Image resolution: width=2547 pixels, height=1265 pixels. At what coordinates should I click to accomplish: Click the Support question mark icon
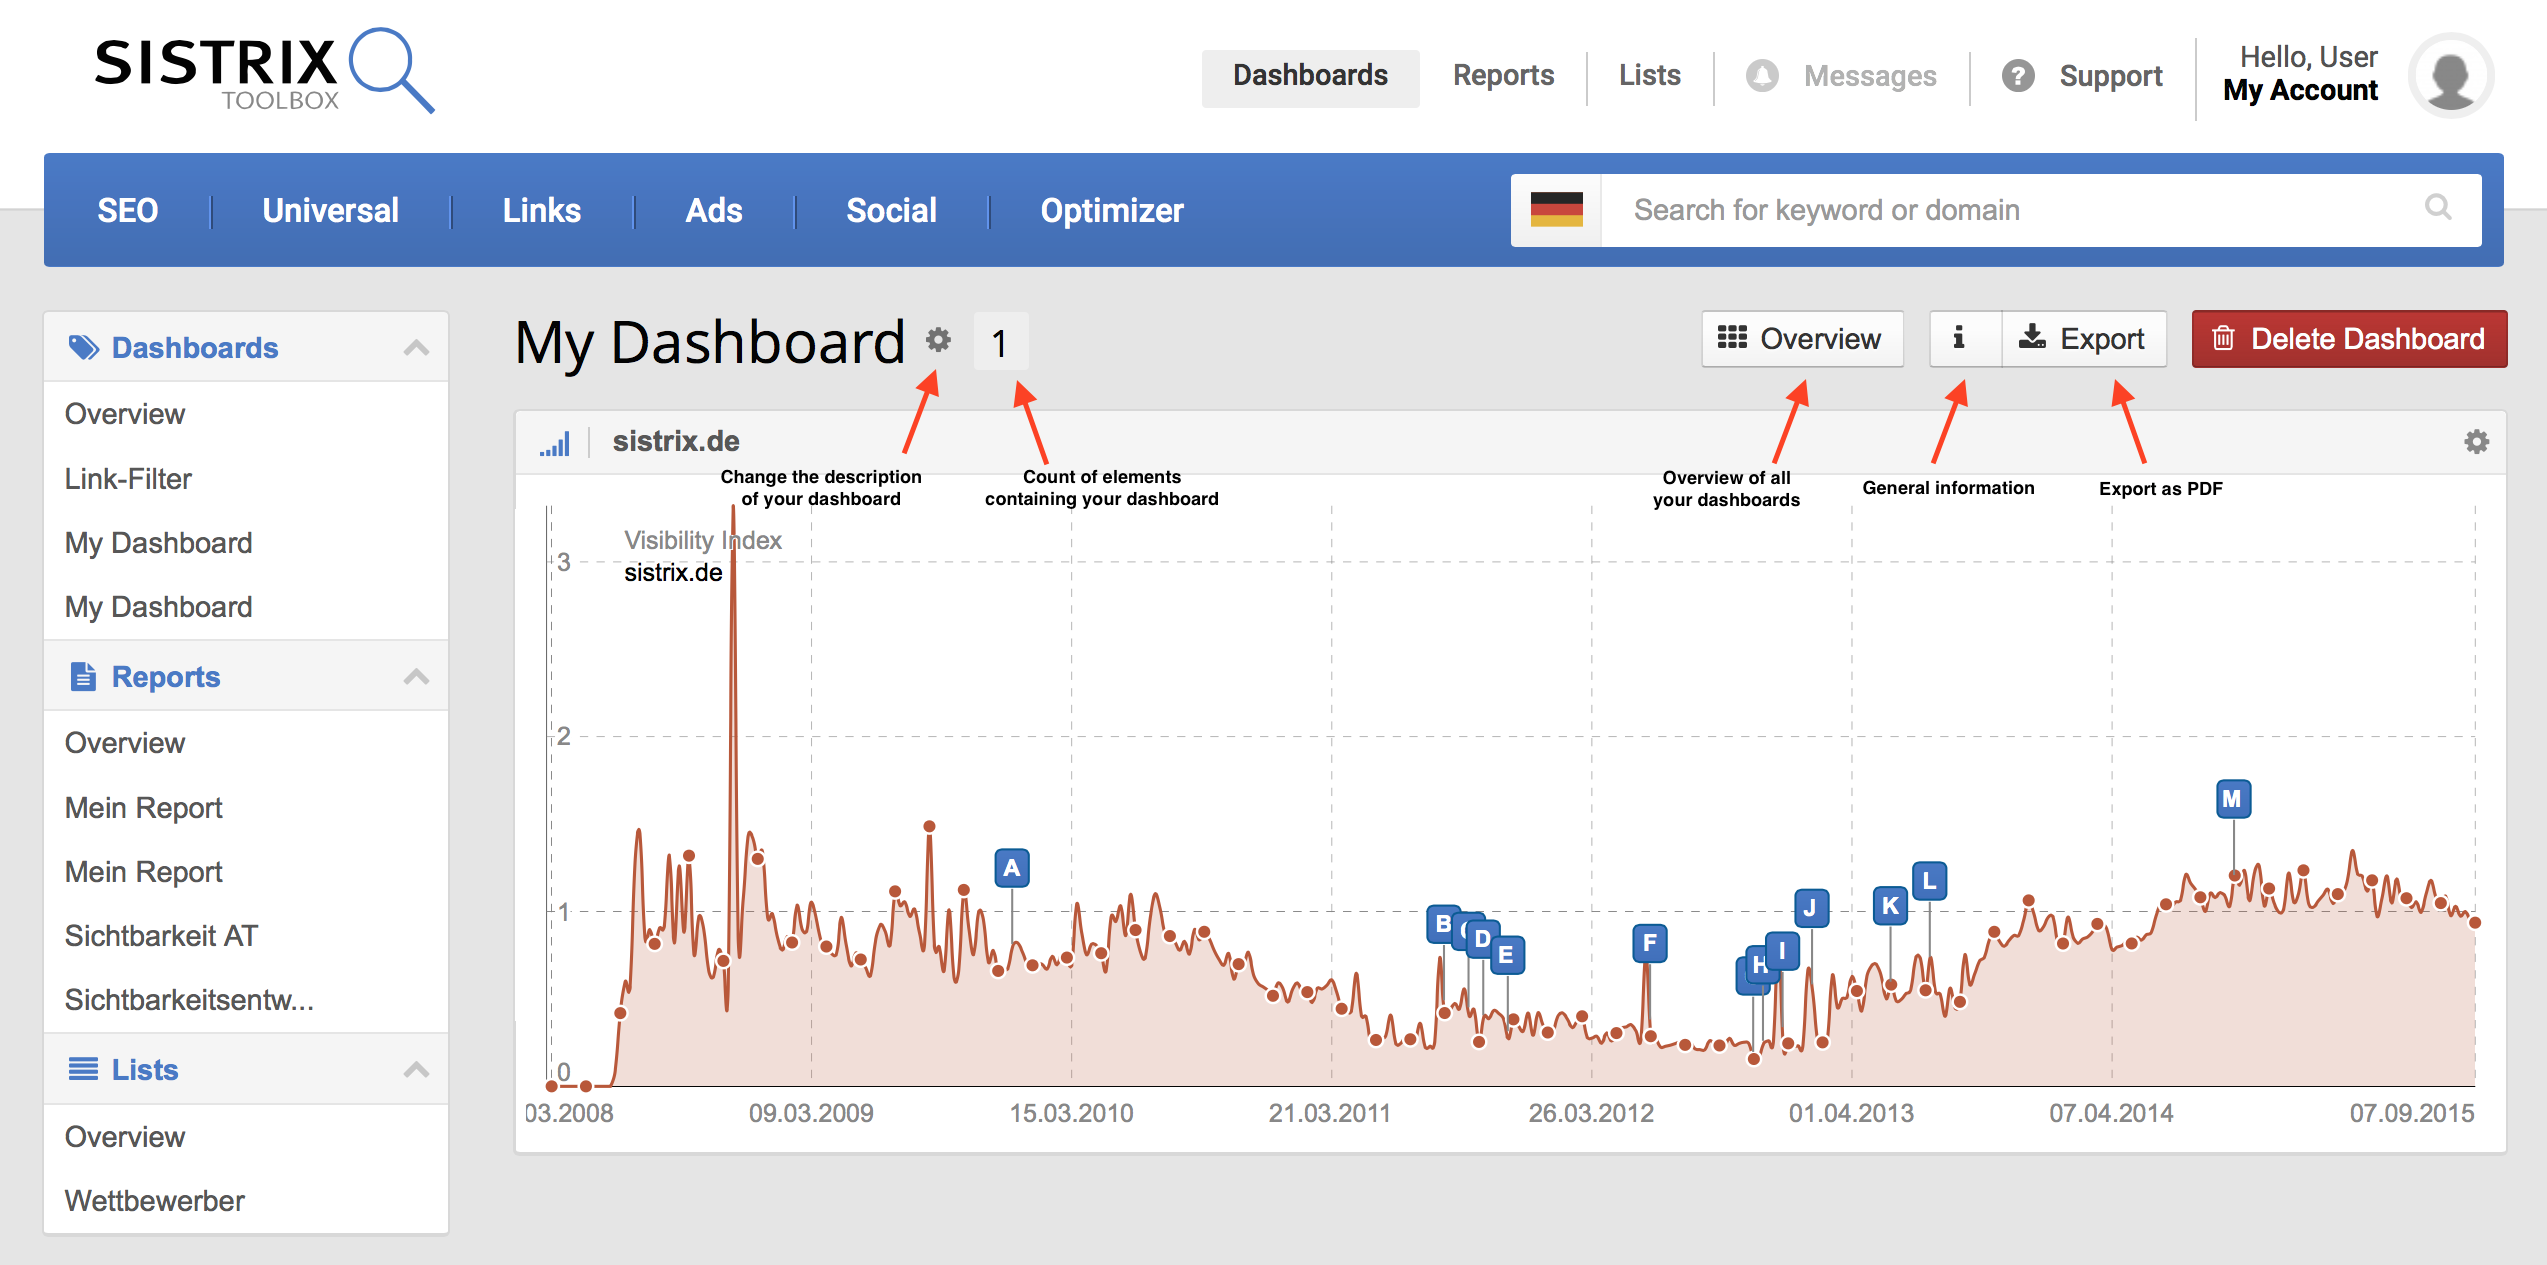(2018, 76)
